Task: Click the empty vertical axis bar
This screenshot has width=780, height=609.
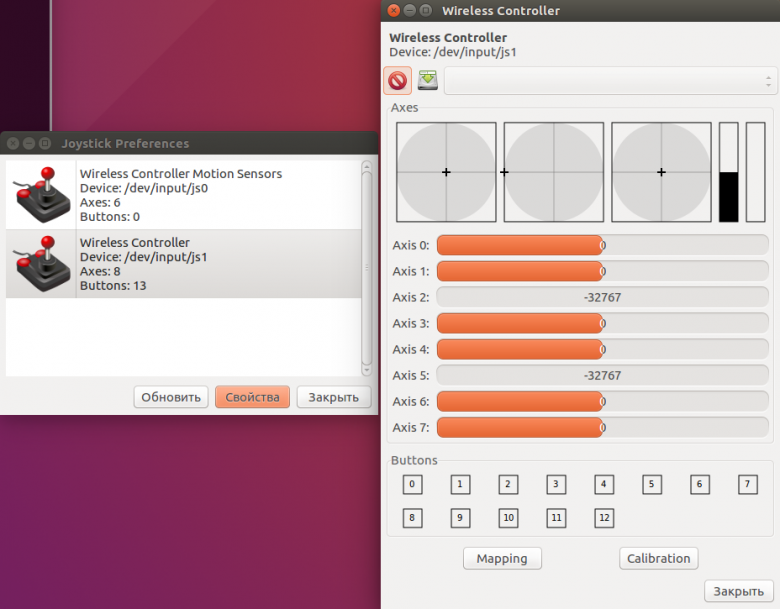Action: point(756,172)
